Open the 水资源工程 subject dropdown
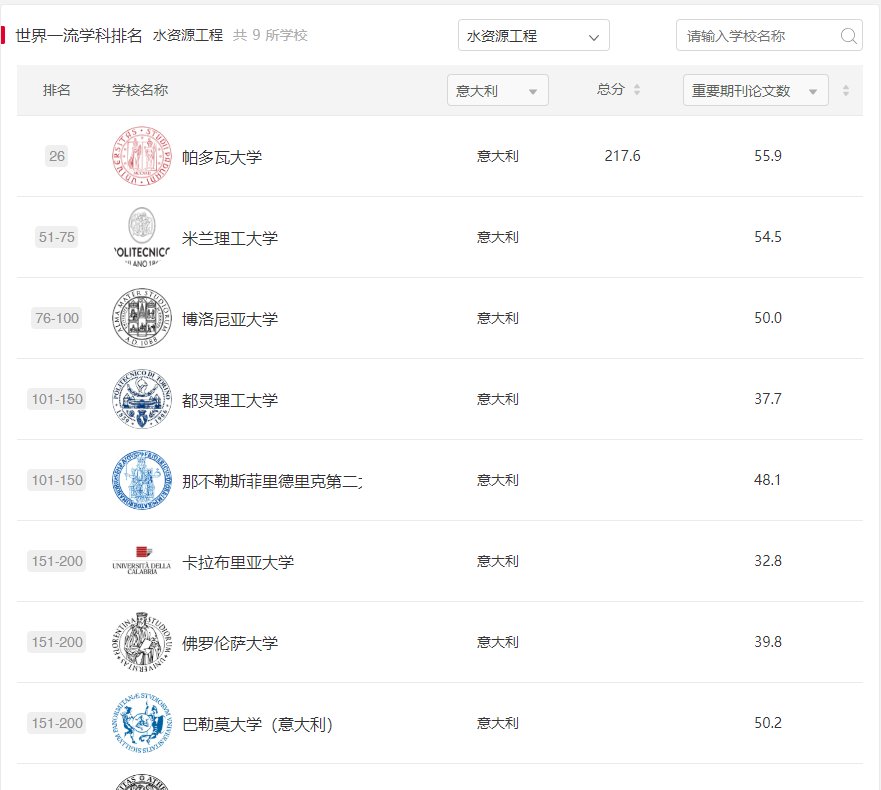Screen dimensions: 881x790 [533, 34]
